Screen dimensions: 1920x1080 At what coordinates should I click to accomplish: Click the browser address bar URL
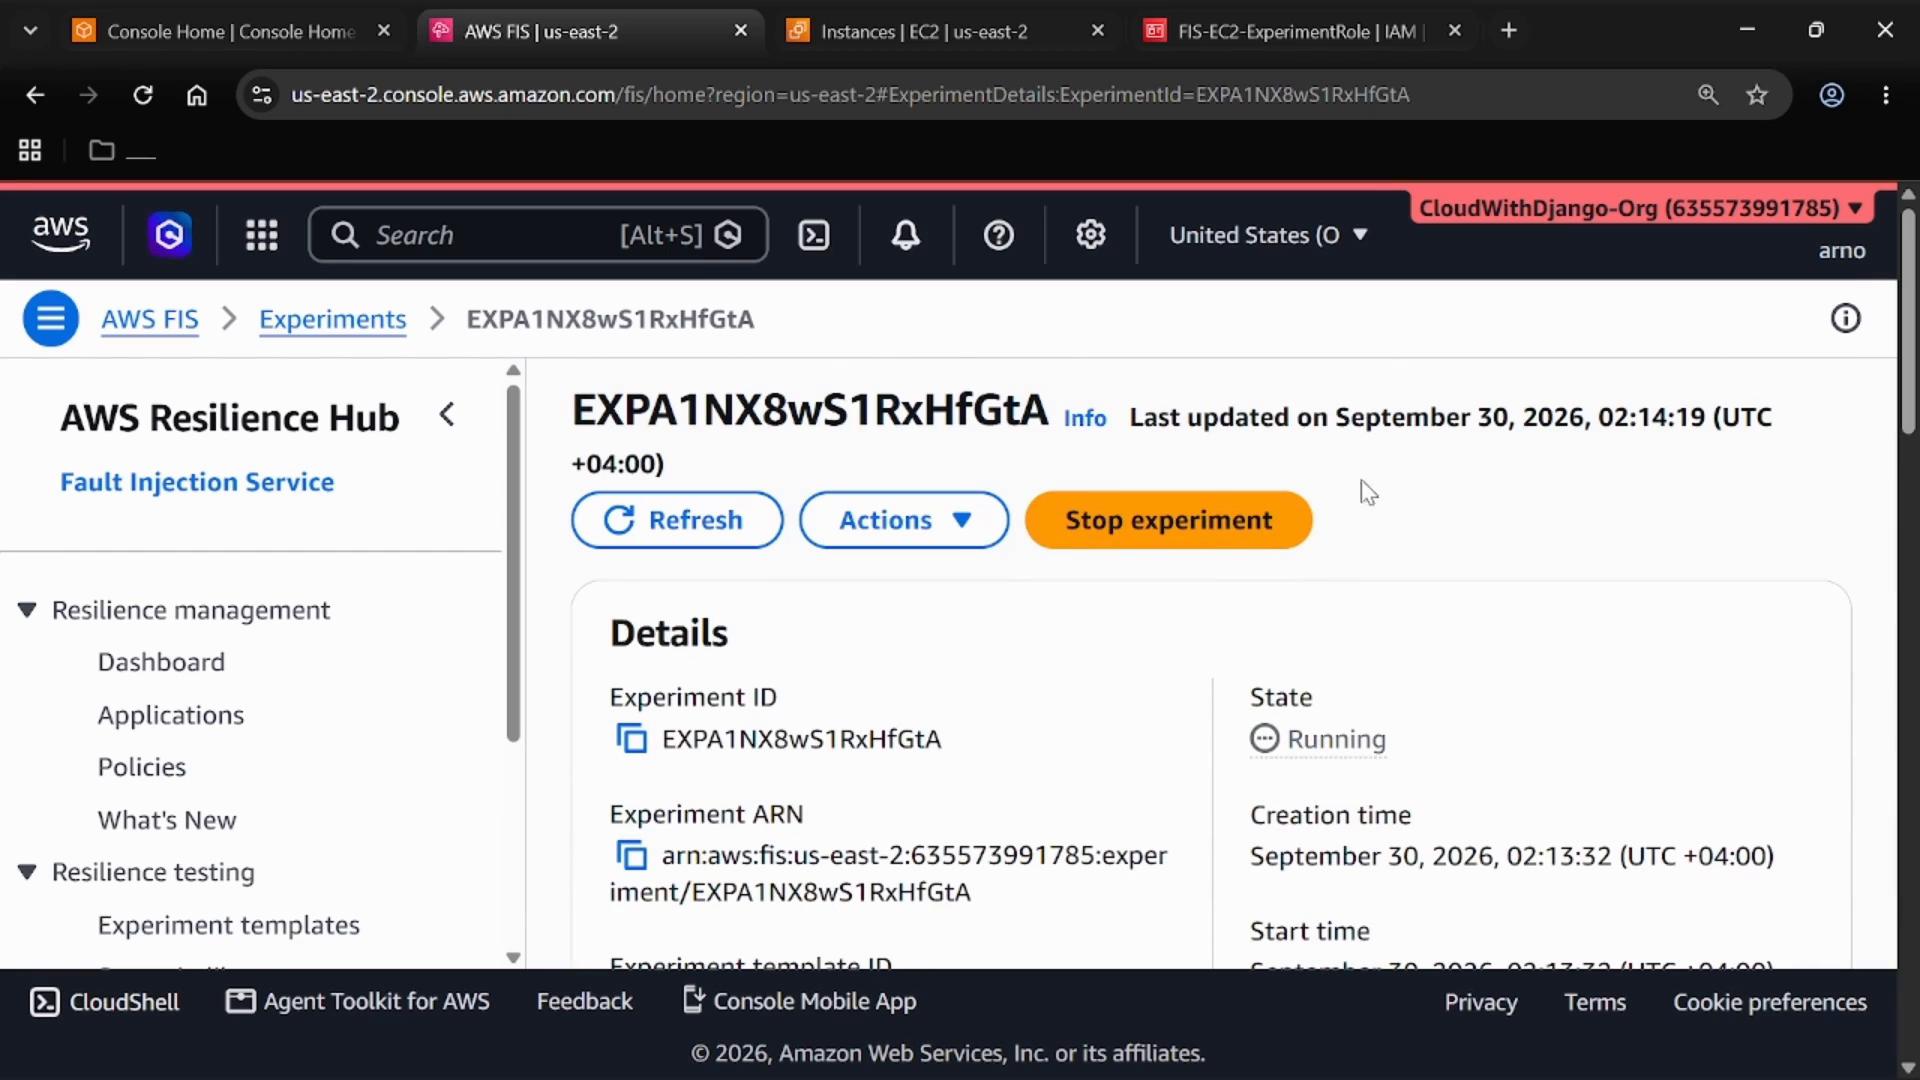coord(850,95)
